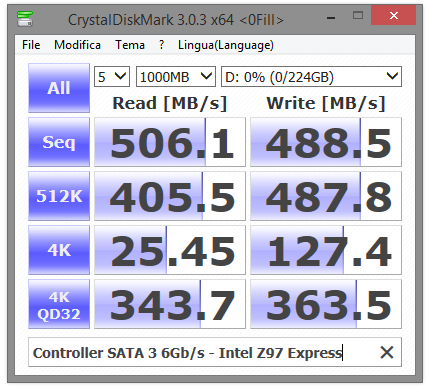Select the Seq read result 506.1

pyautogui.click(x=170, y=142)
